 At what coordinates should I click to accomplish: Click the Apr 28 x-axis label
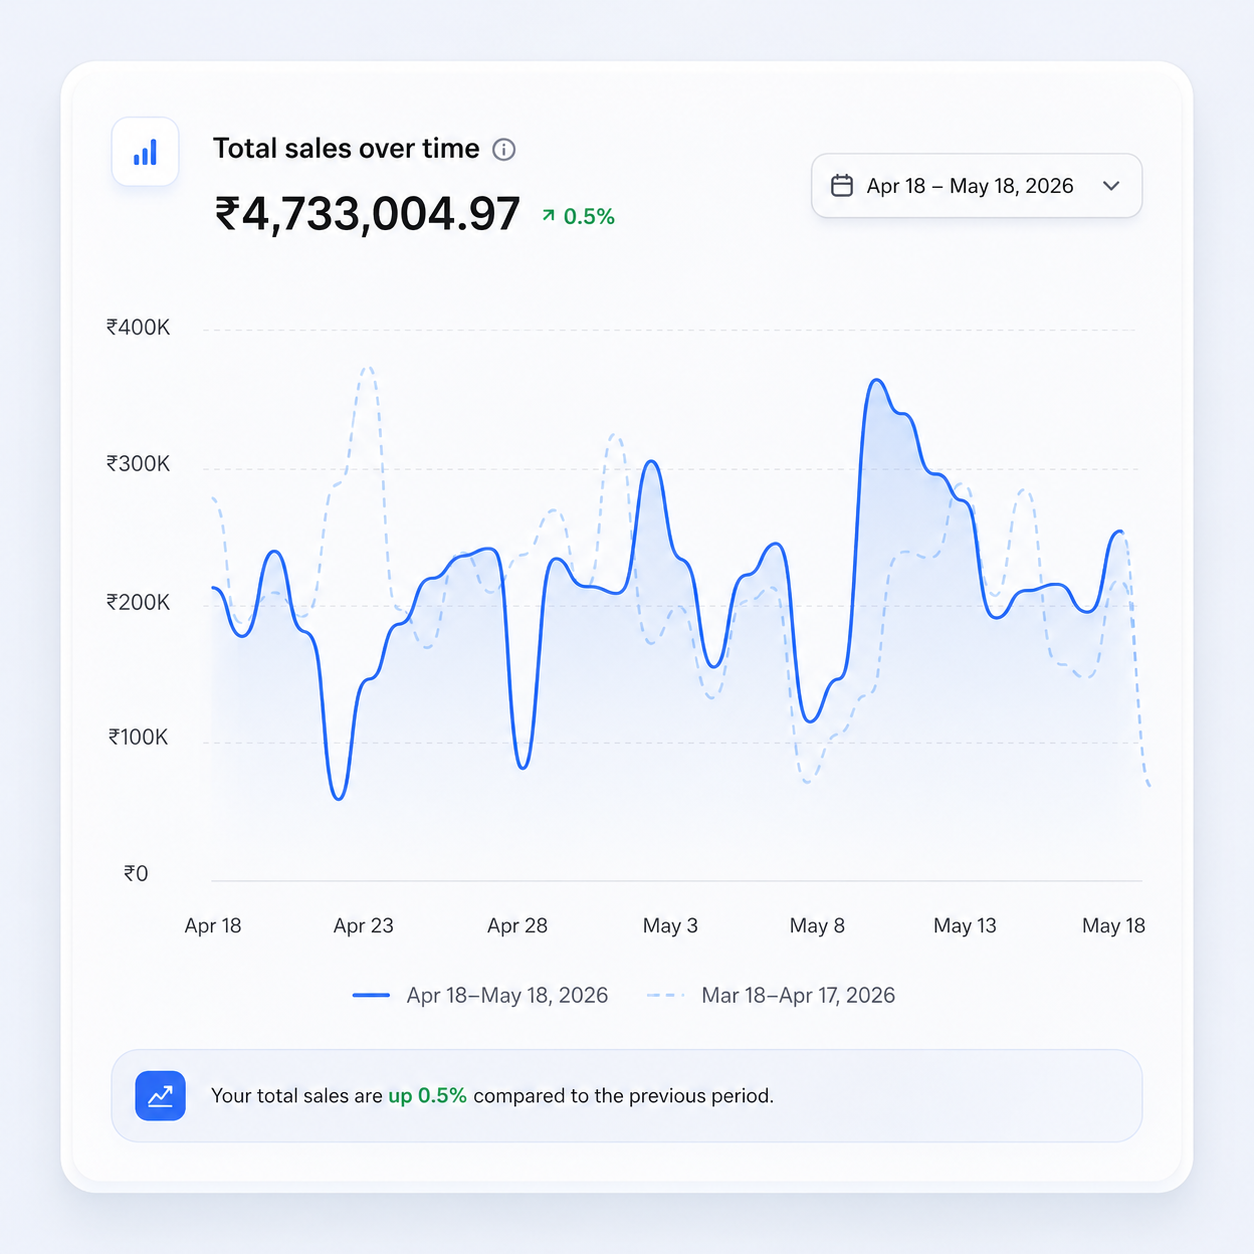[x=517, y=926]
